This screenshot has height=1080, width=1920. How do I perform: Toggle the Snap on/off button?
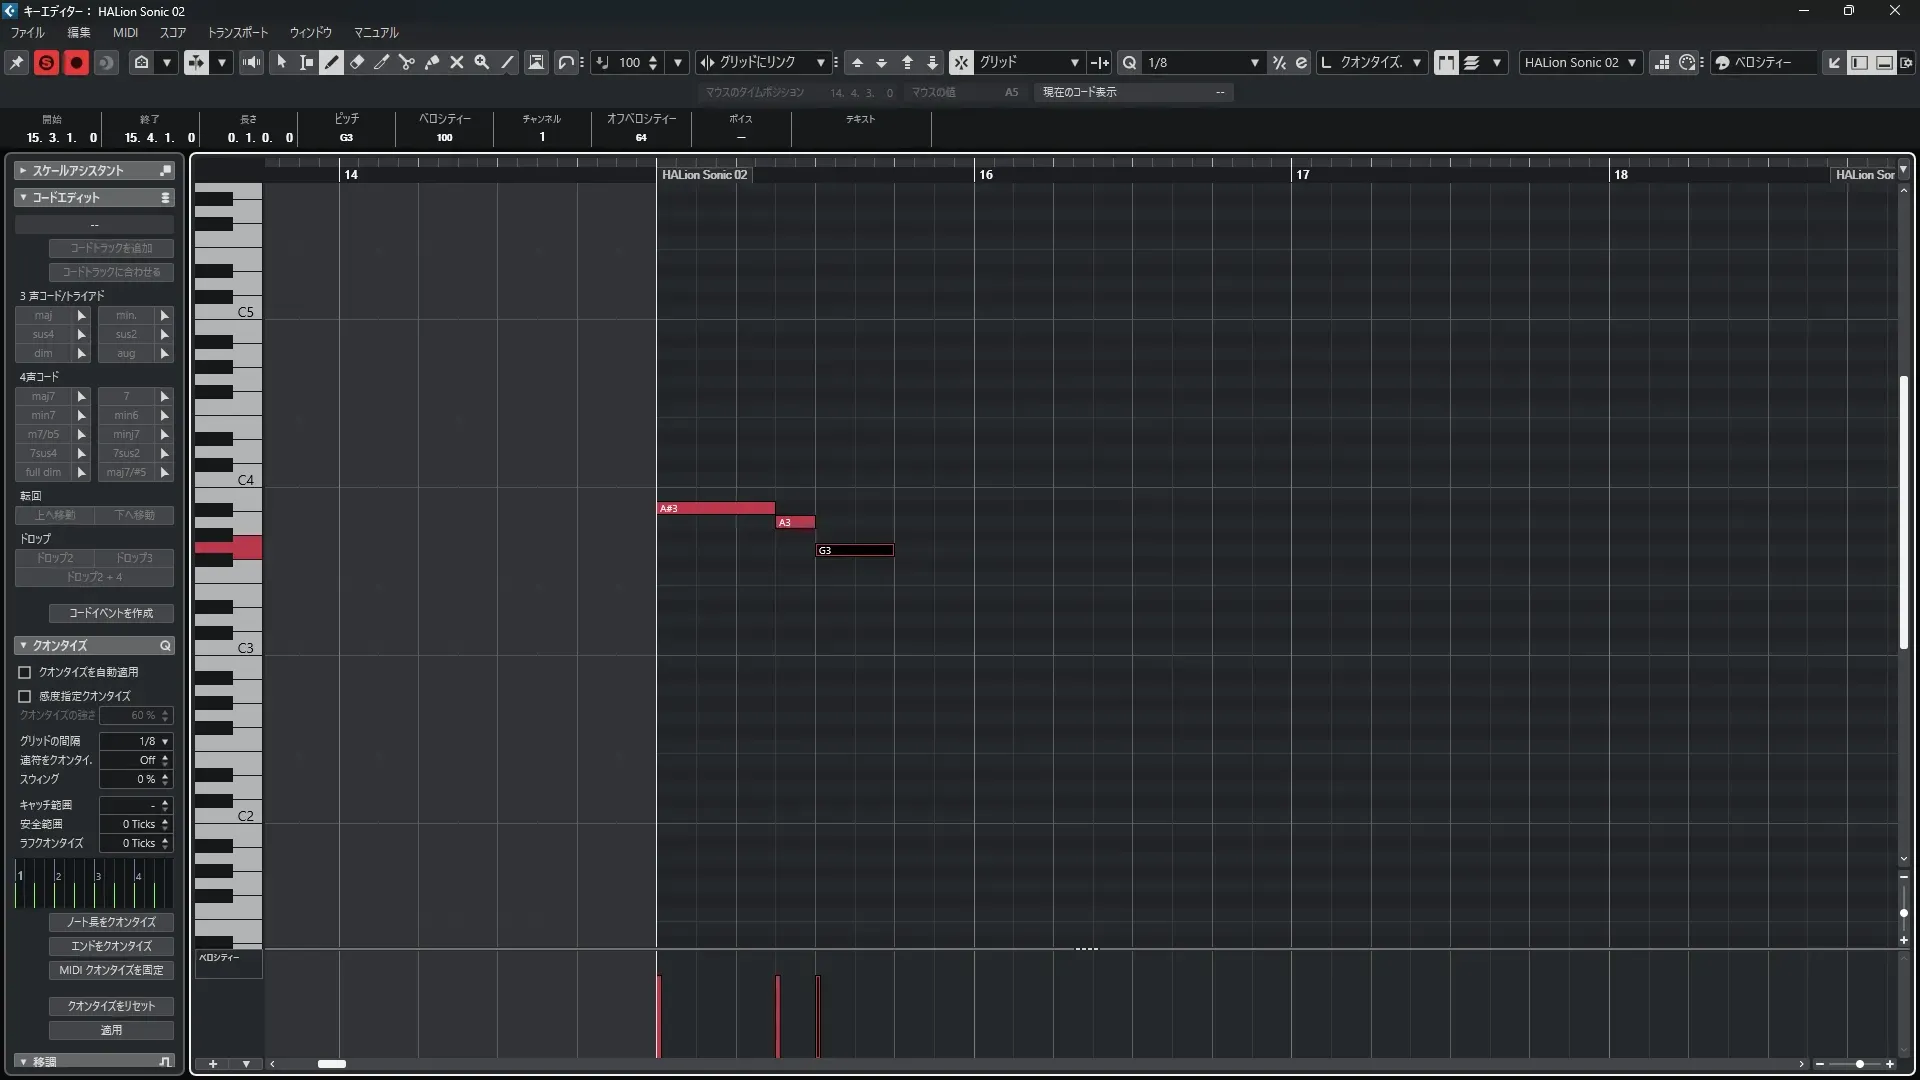point(960,62)
